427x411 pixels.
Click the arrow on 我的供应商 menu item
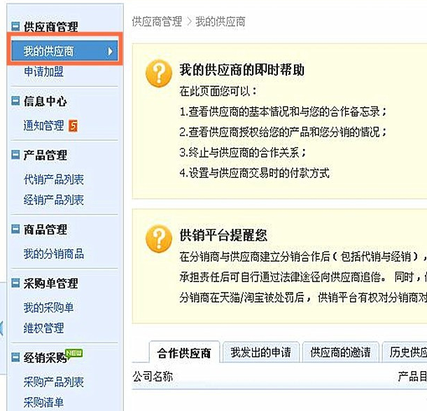110,51
